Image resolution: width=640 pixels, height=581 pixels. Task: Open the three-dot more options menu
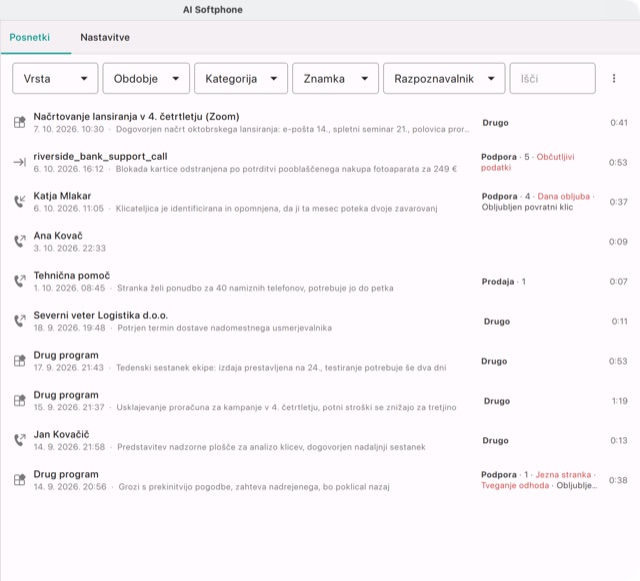614,78
